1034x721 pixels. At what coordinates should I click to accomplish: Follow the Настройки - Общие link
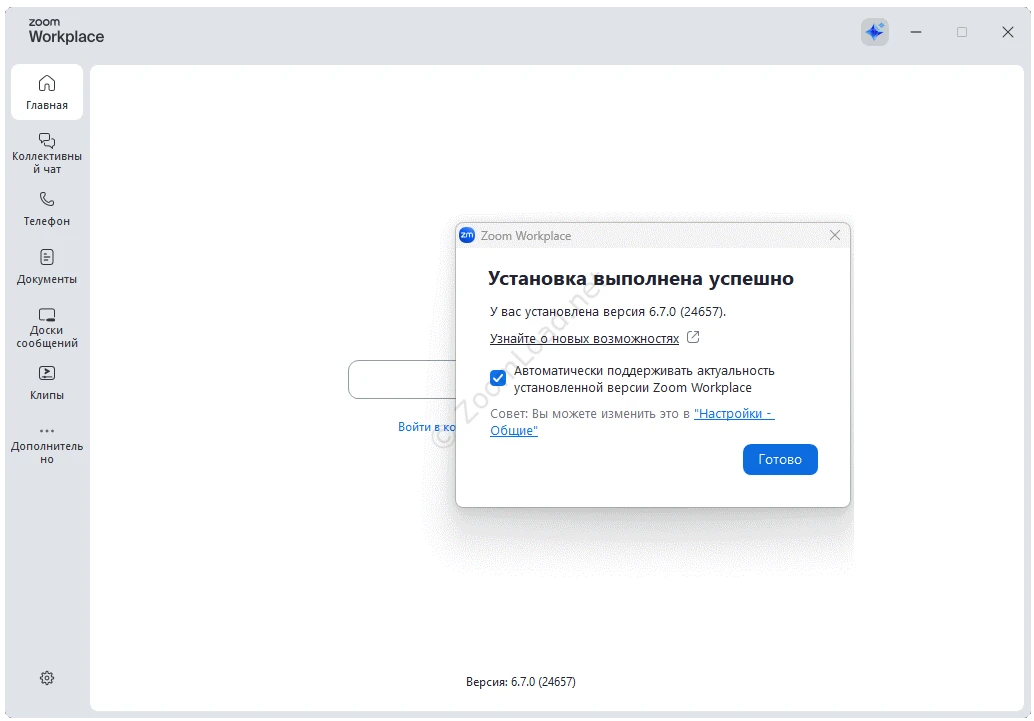pyautogui.click(x=734, y=414)
